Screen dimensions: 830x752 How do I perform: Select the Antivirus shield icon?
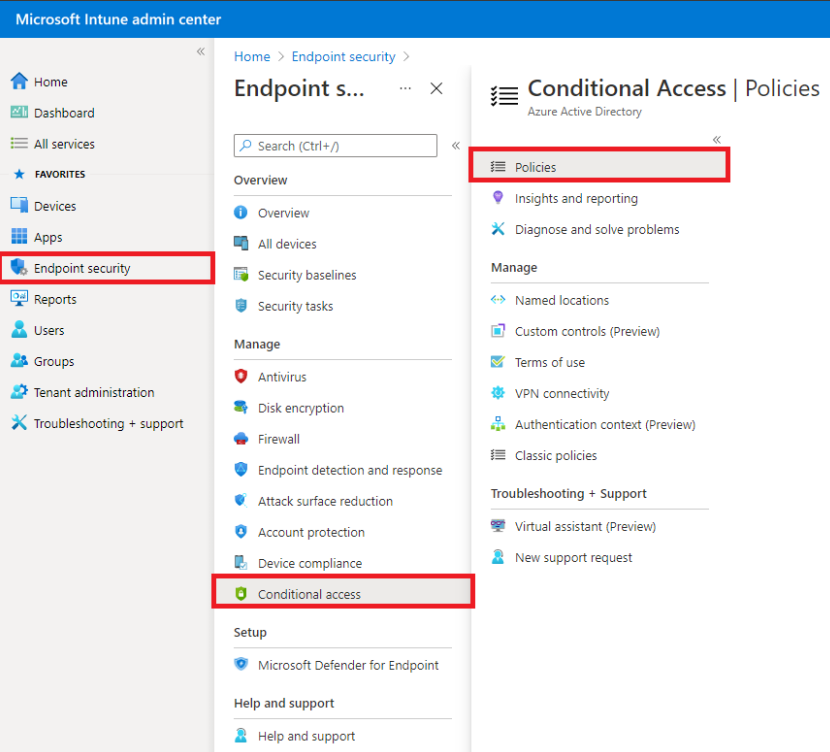tap(242, 376)
